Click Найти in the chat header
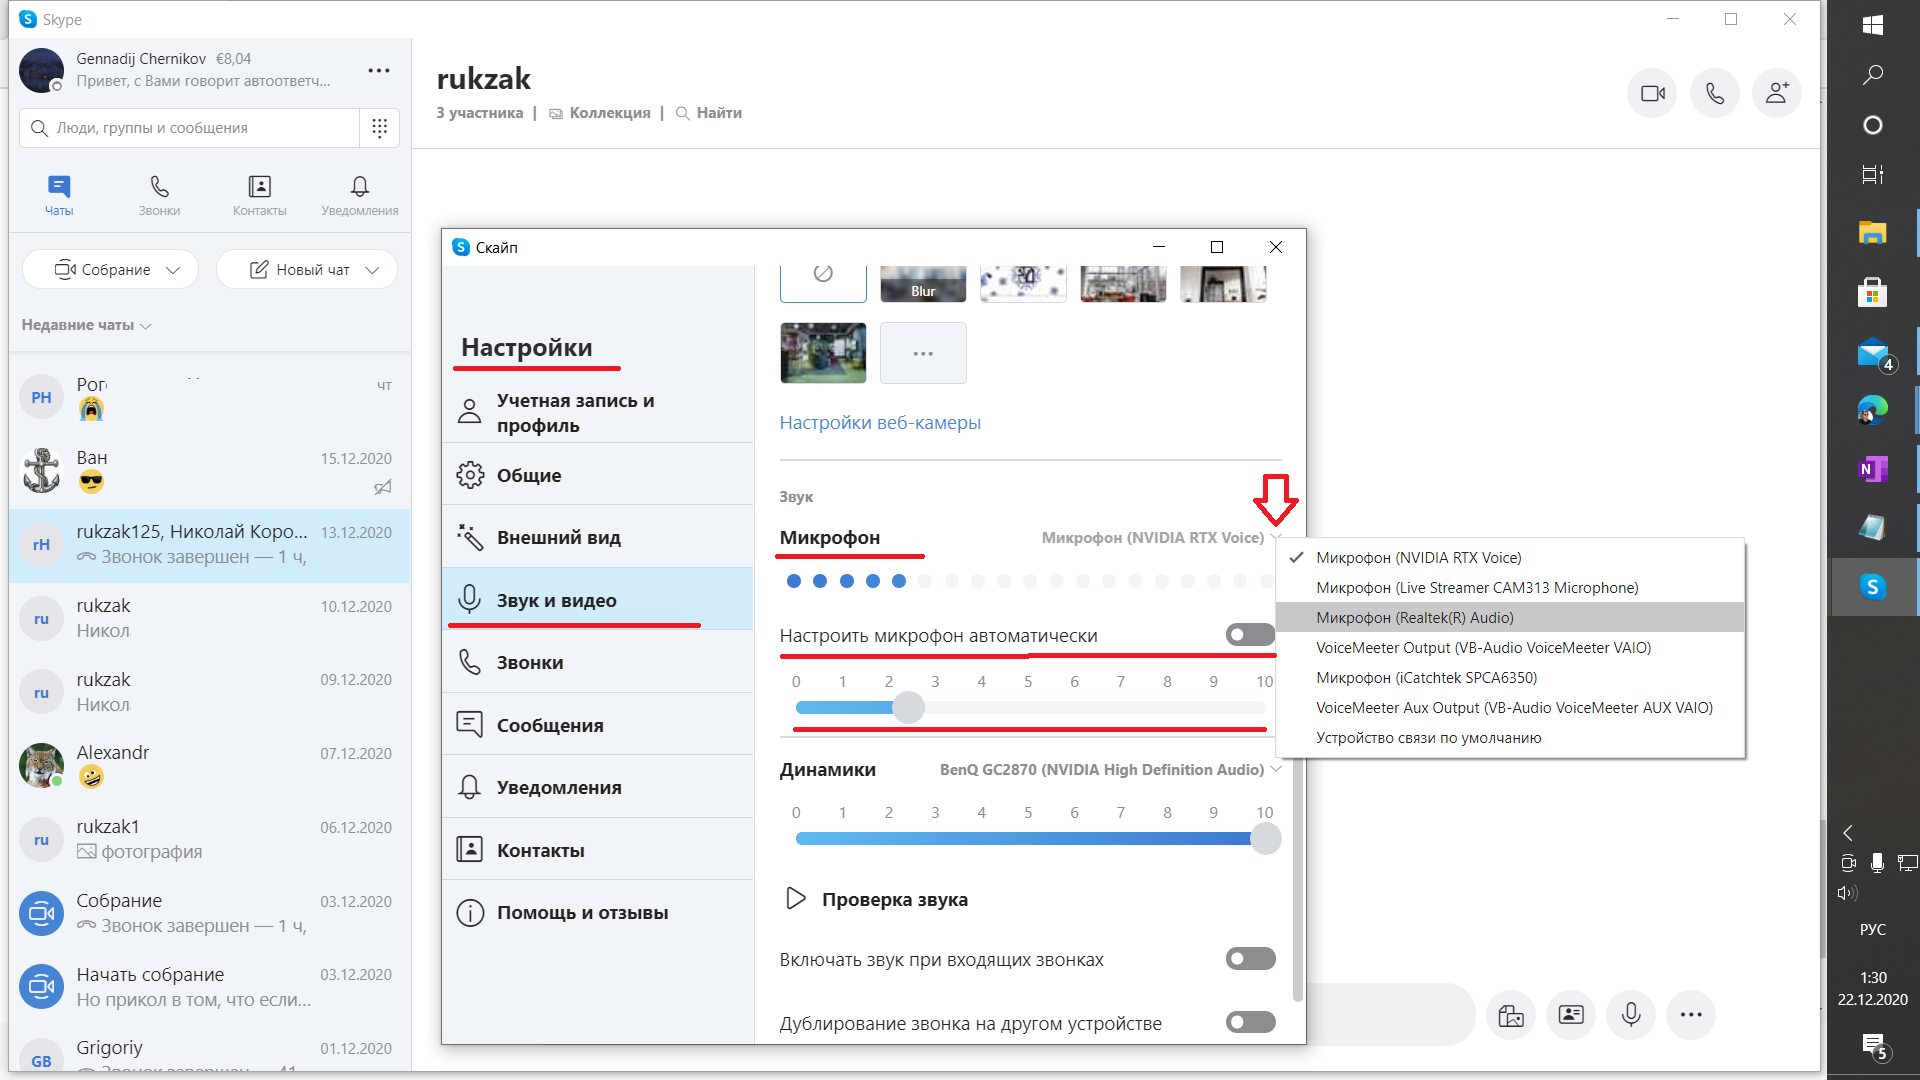Image resolution: width=1920 pixels, height=1080 pixels. point(709,113)
